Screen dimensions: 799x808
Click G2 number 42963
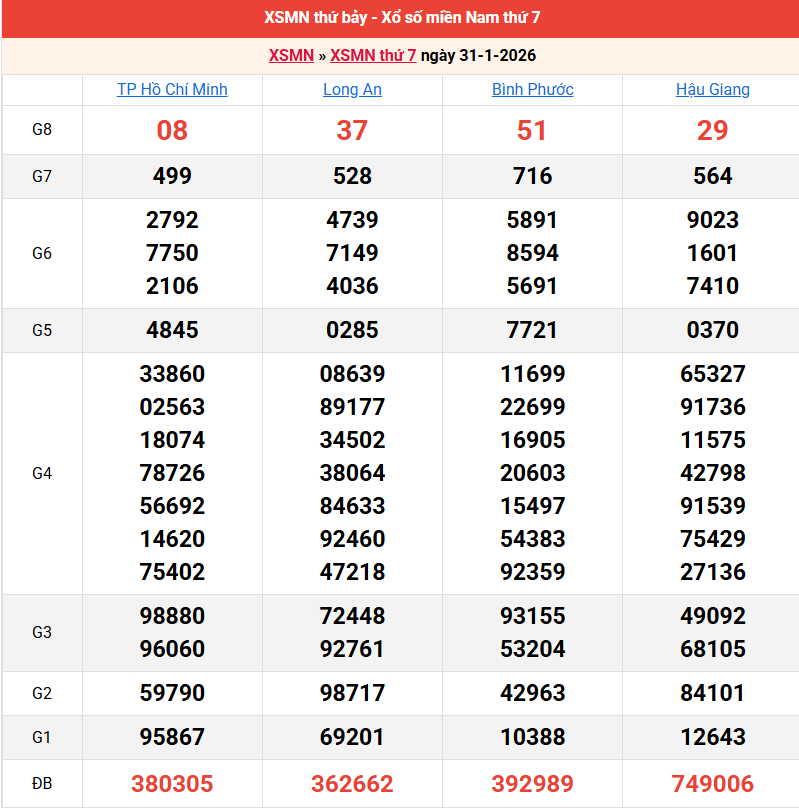(532, 693)
